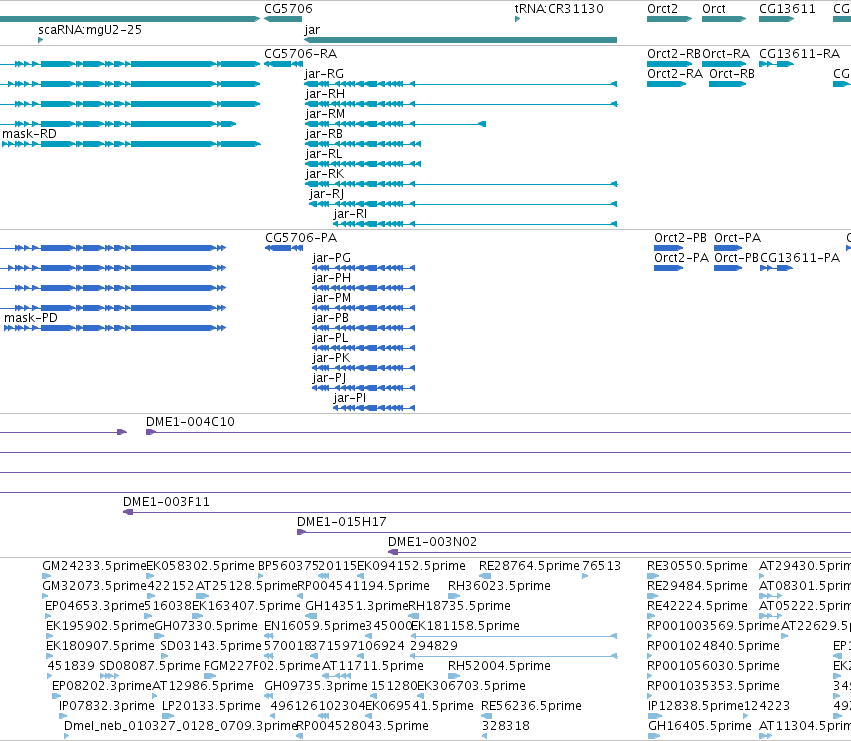This screenshot has height=741, width=851.
Task: Select the mask-RD transcript label
Action: tap(29, 134)
